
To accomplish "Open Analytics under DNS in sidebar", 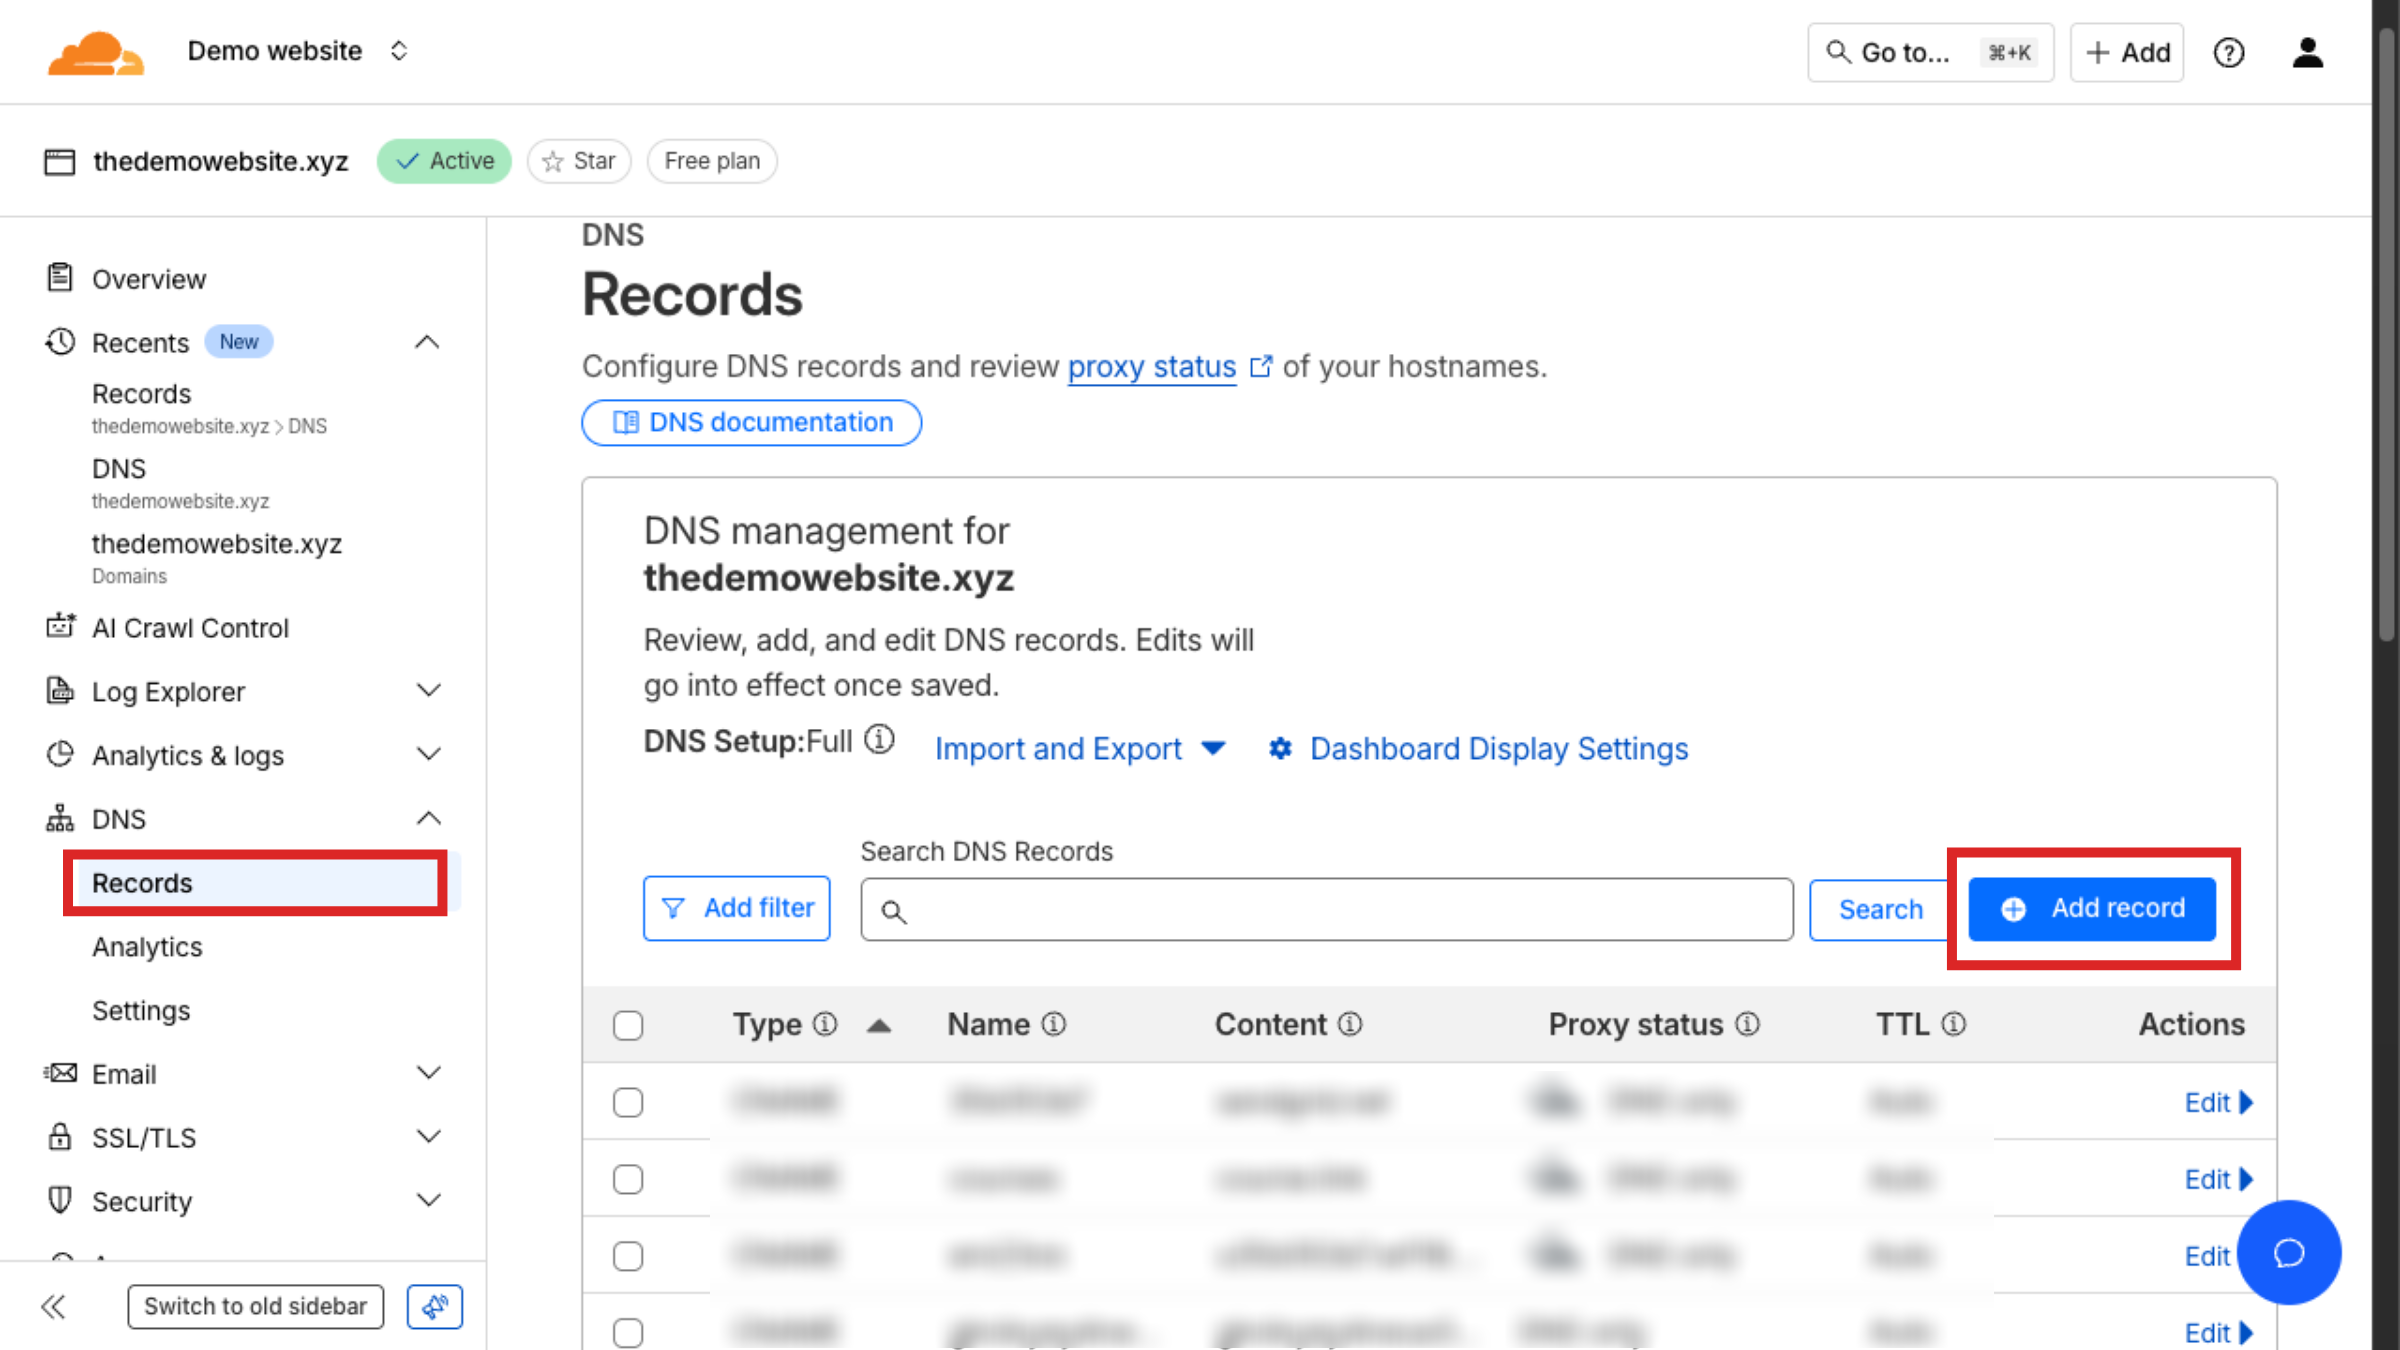I will (x=147, y=946).
